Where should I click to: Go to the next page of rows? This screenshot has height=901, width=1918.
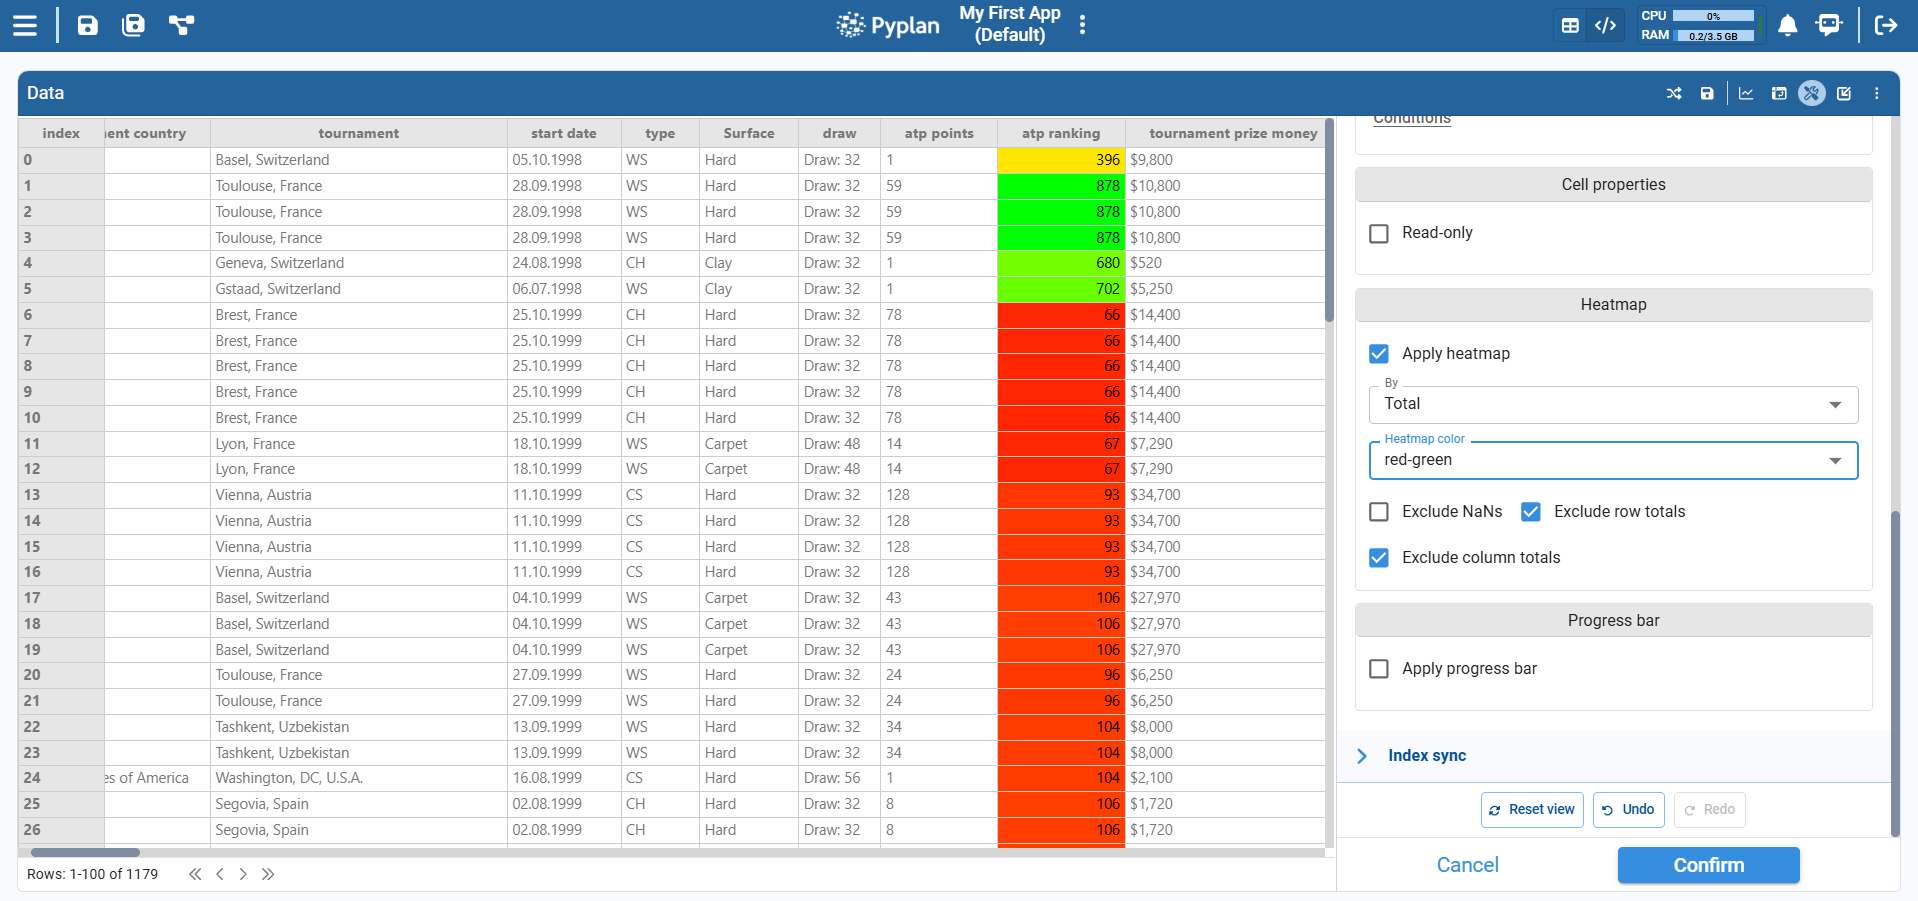tap(243, 874)
